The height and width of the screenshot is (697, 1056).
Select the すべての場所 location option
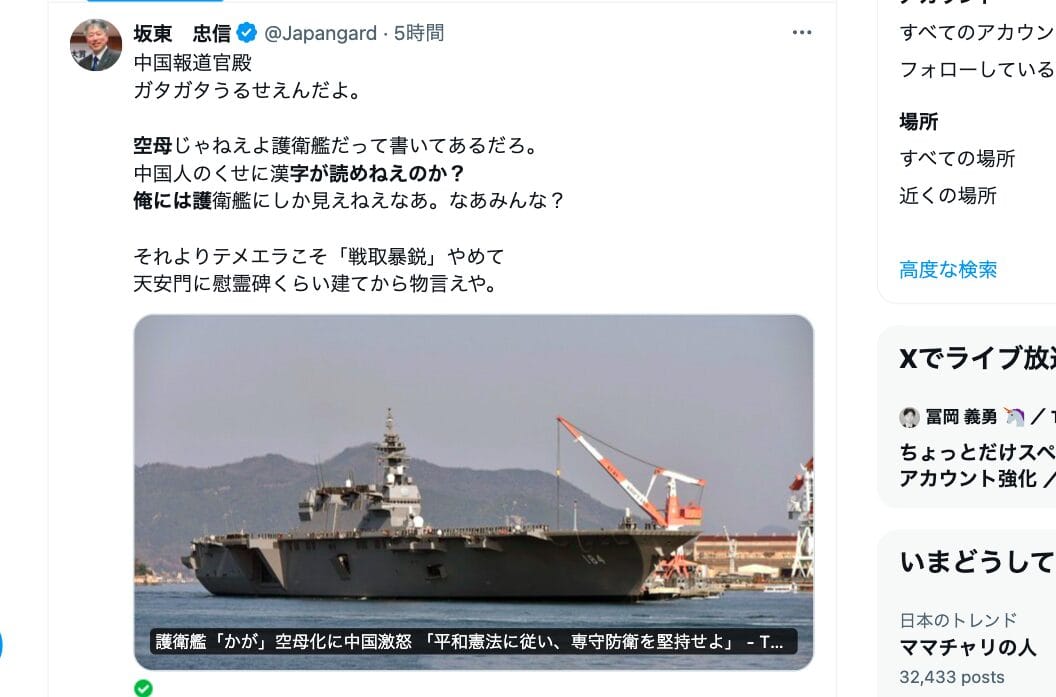(957, 159)
